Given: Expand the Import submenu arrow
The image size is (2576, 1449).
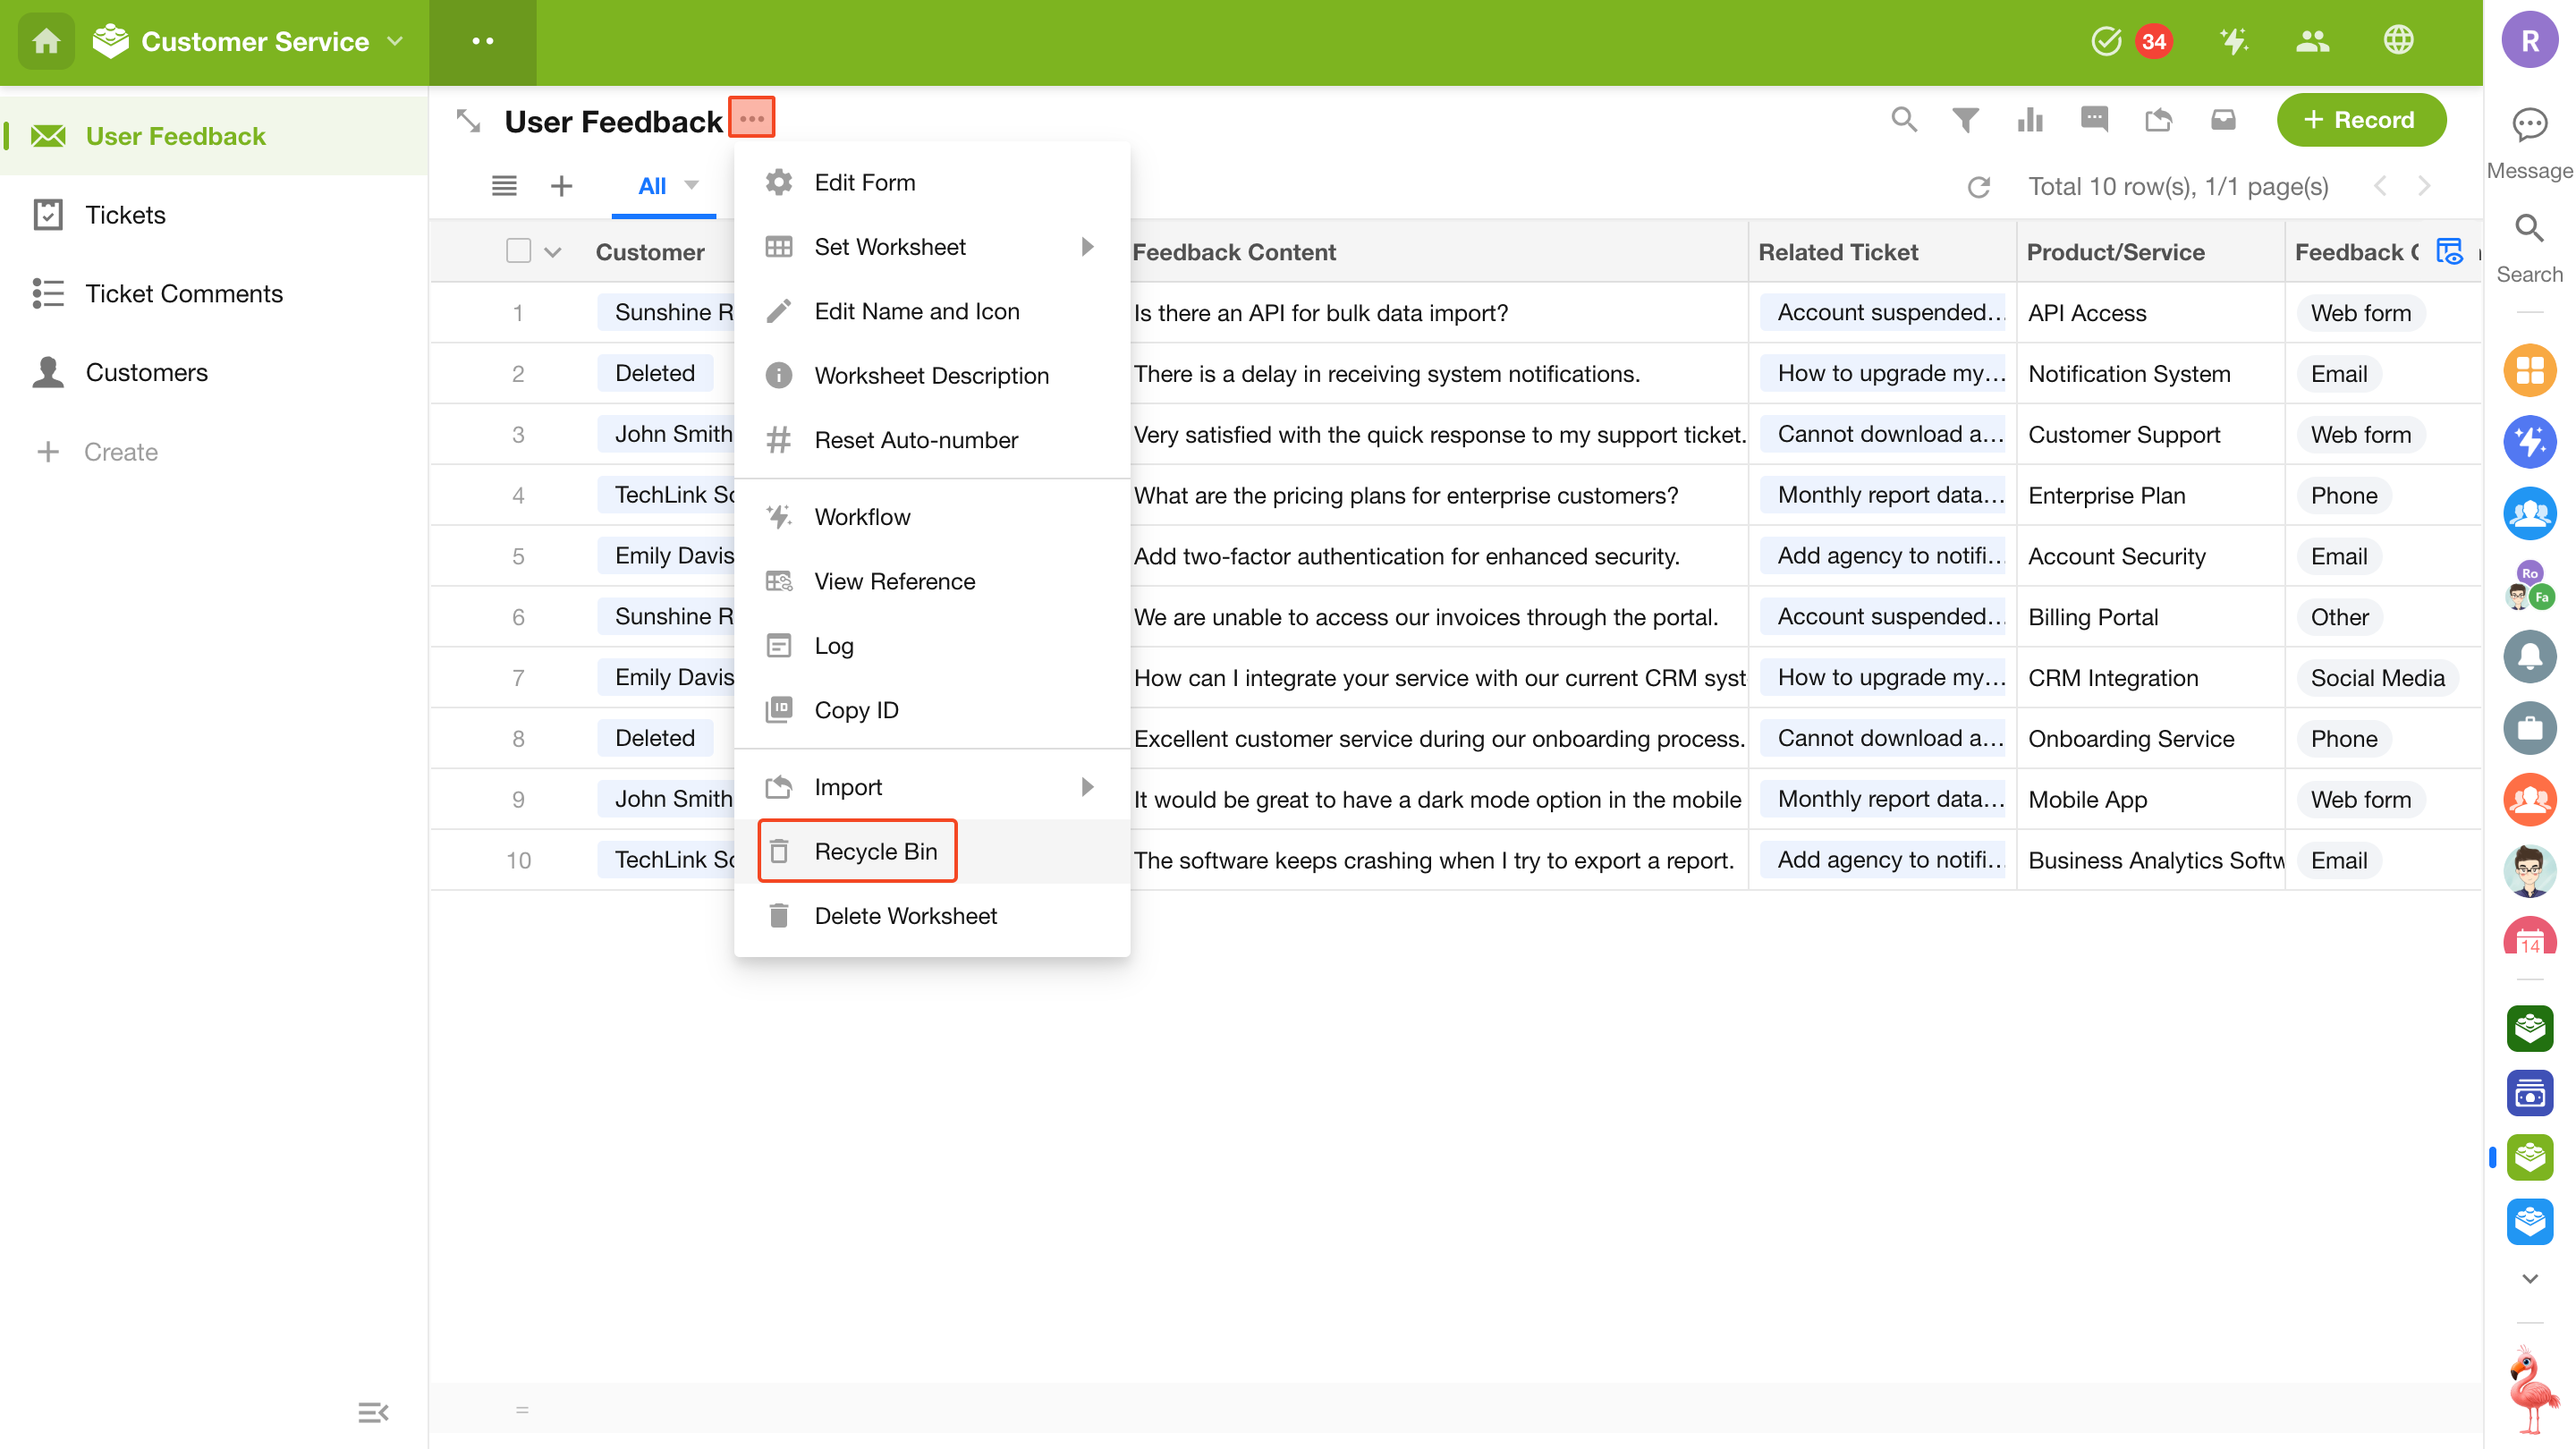Looking at the screenshot, I should click(1087, 787).
